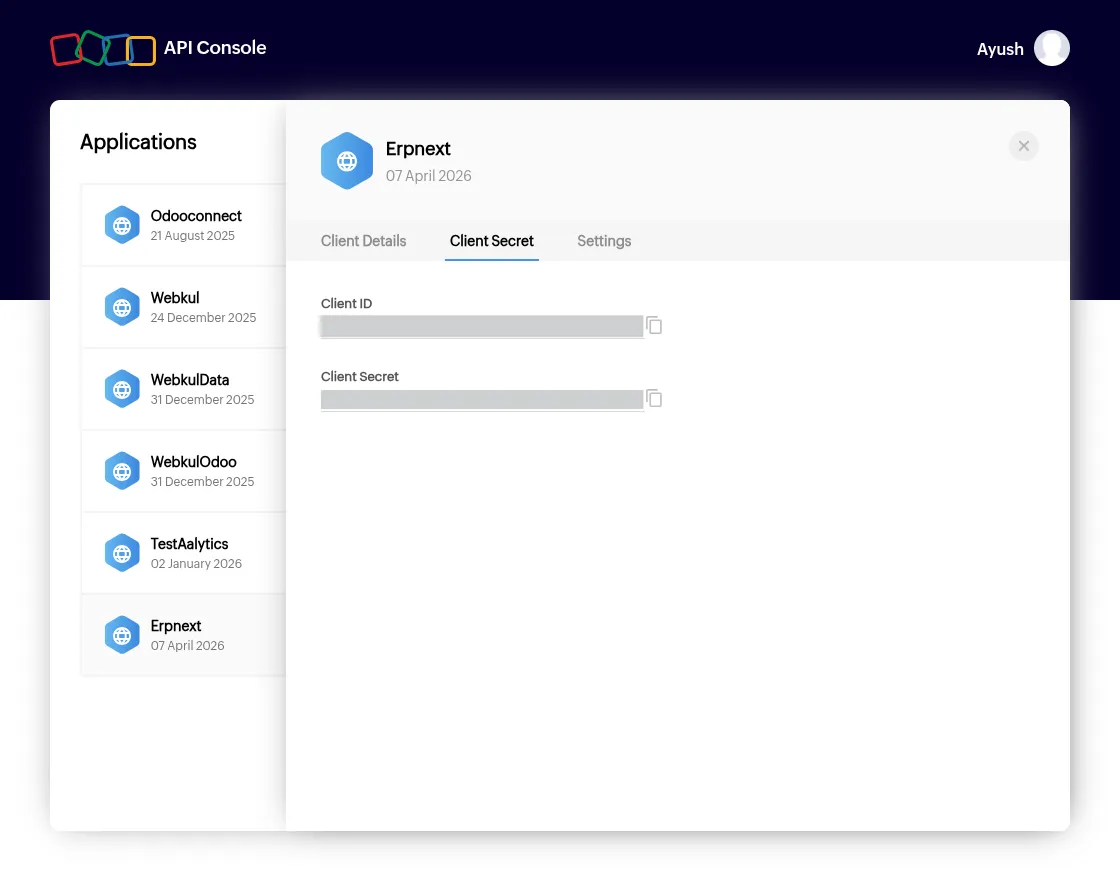This screenshot has width=1120, height=880.
Task: Switch to Client Details tab
Action: (x=364, y=241)
